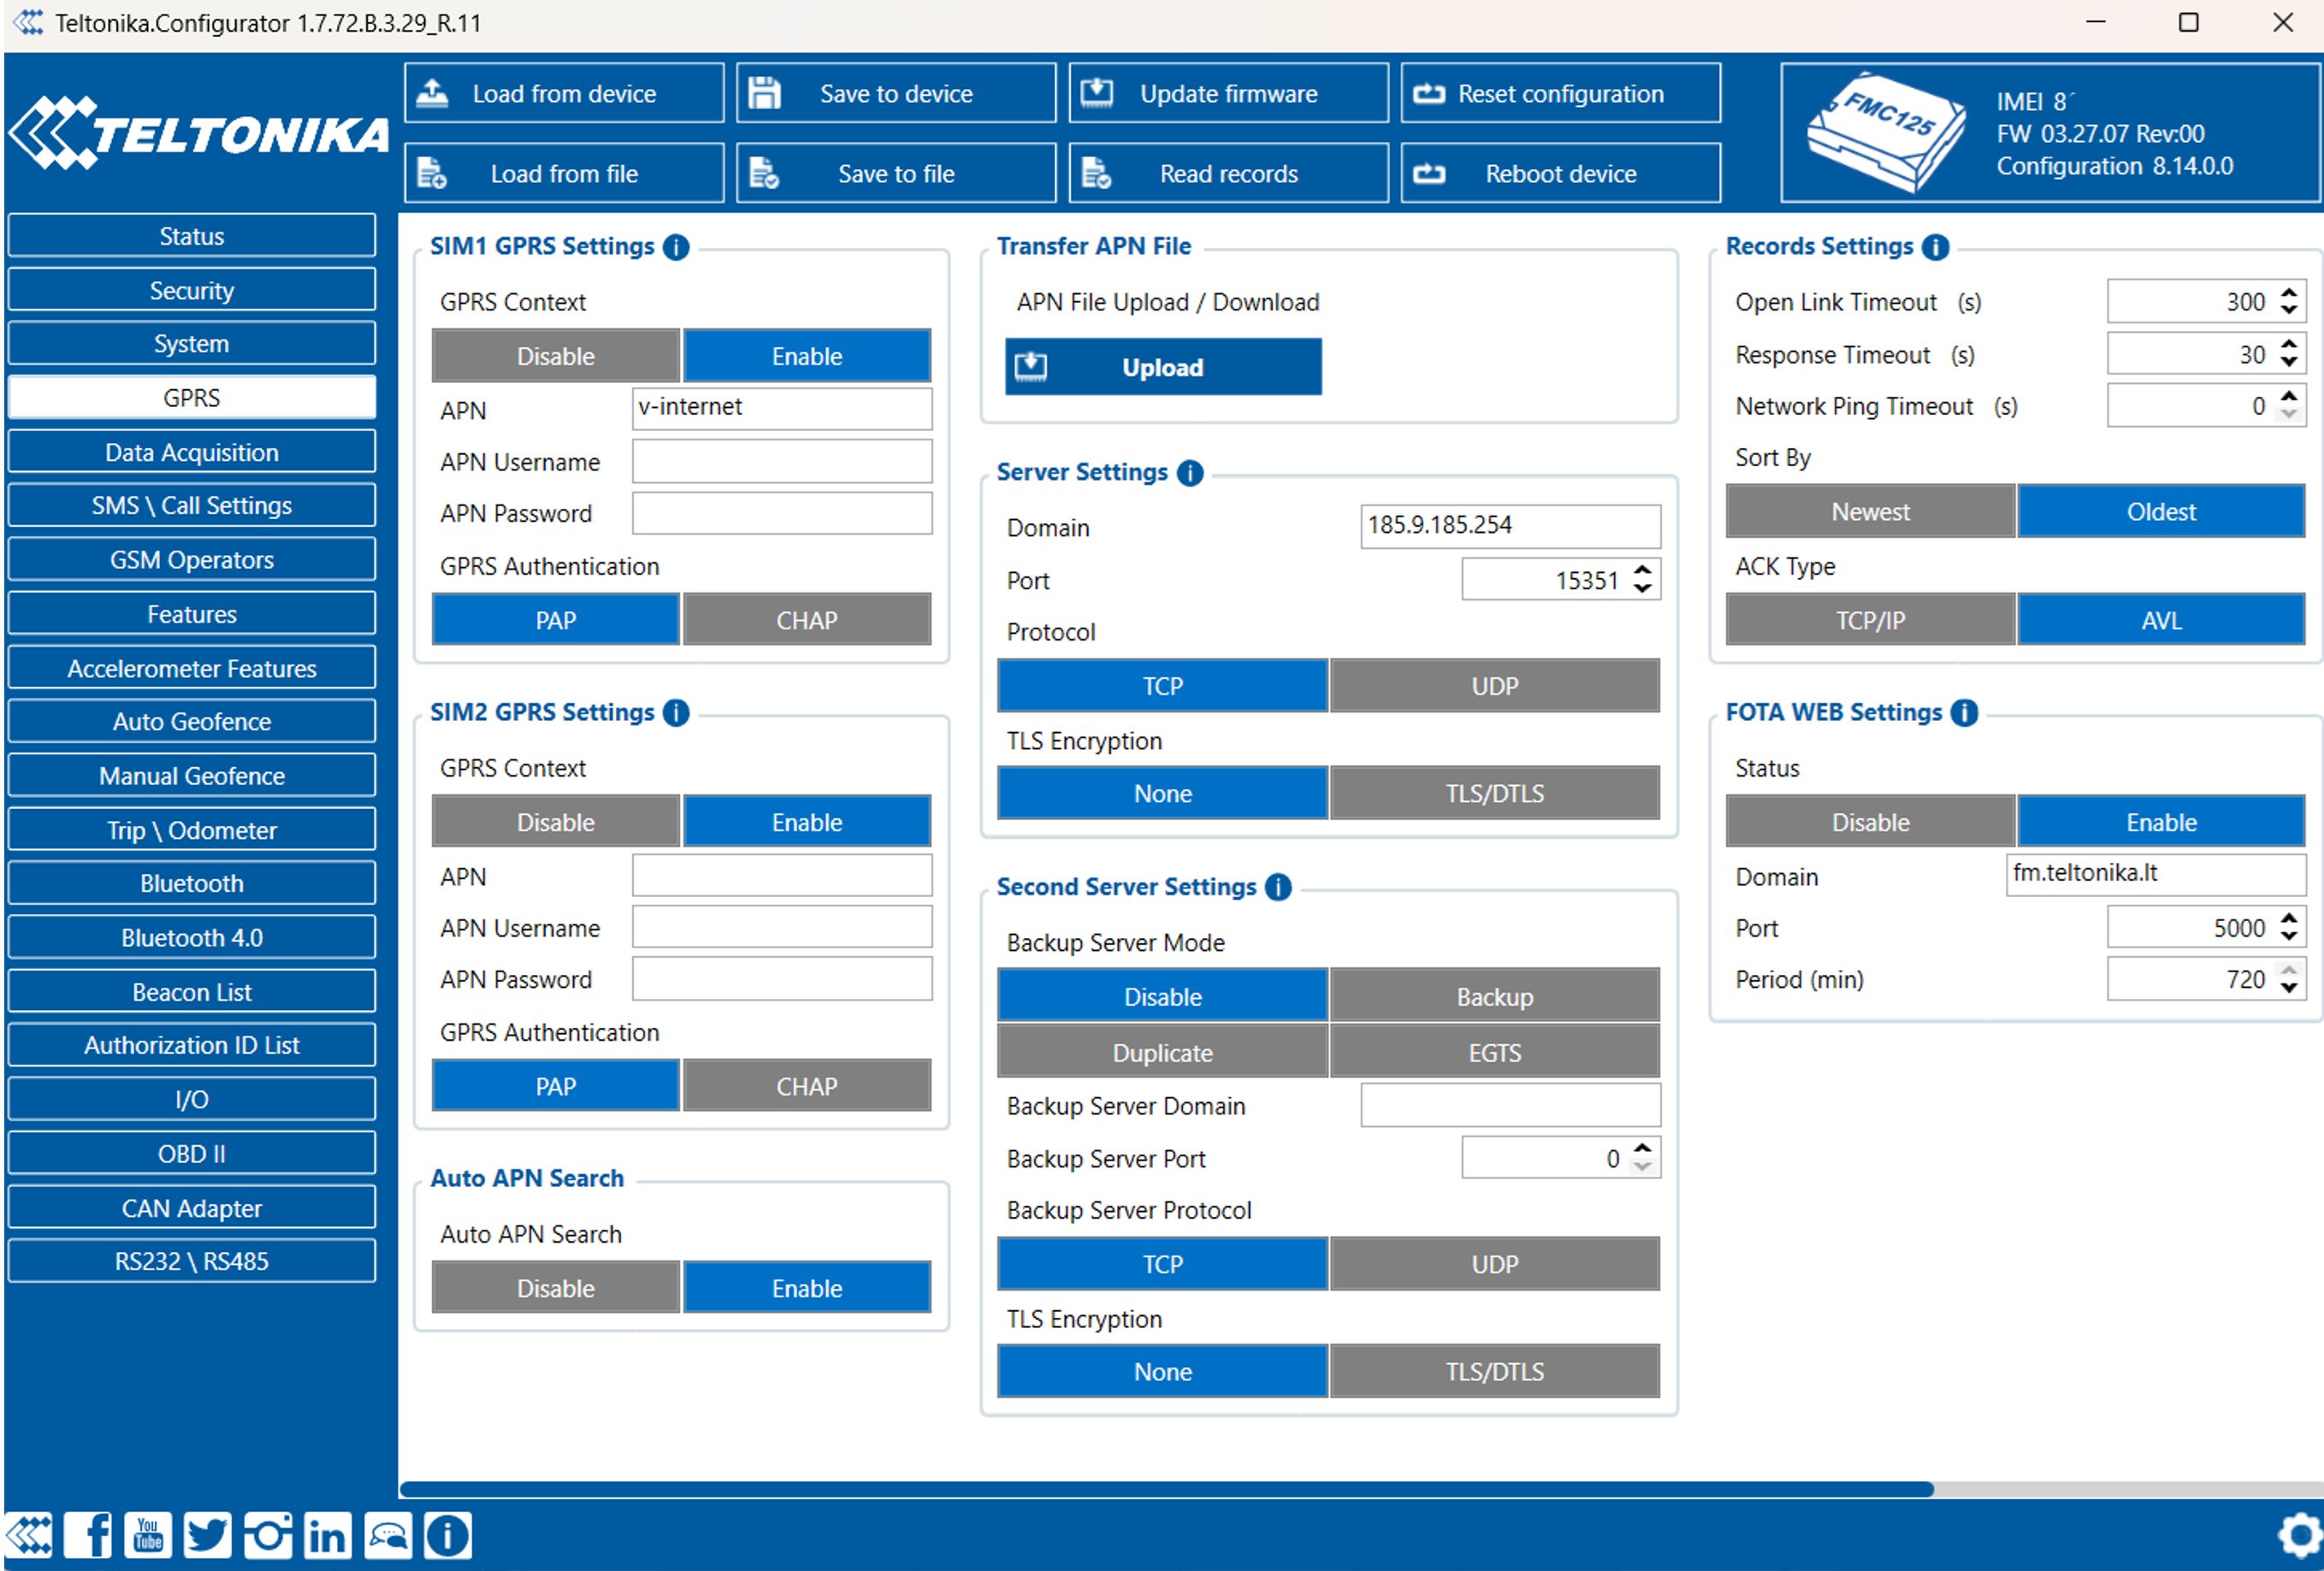Decrease FOTA Period 720 value
2324x1571 pixels.
pyautogui.click(x=2289, y=989)
